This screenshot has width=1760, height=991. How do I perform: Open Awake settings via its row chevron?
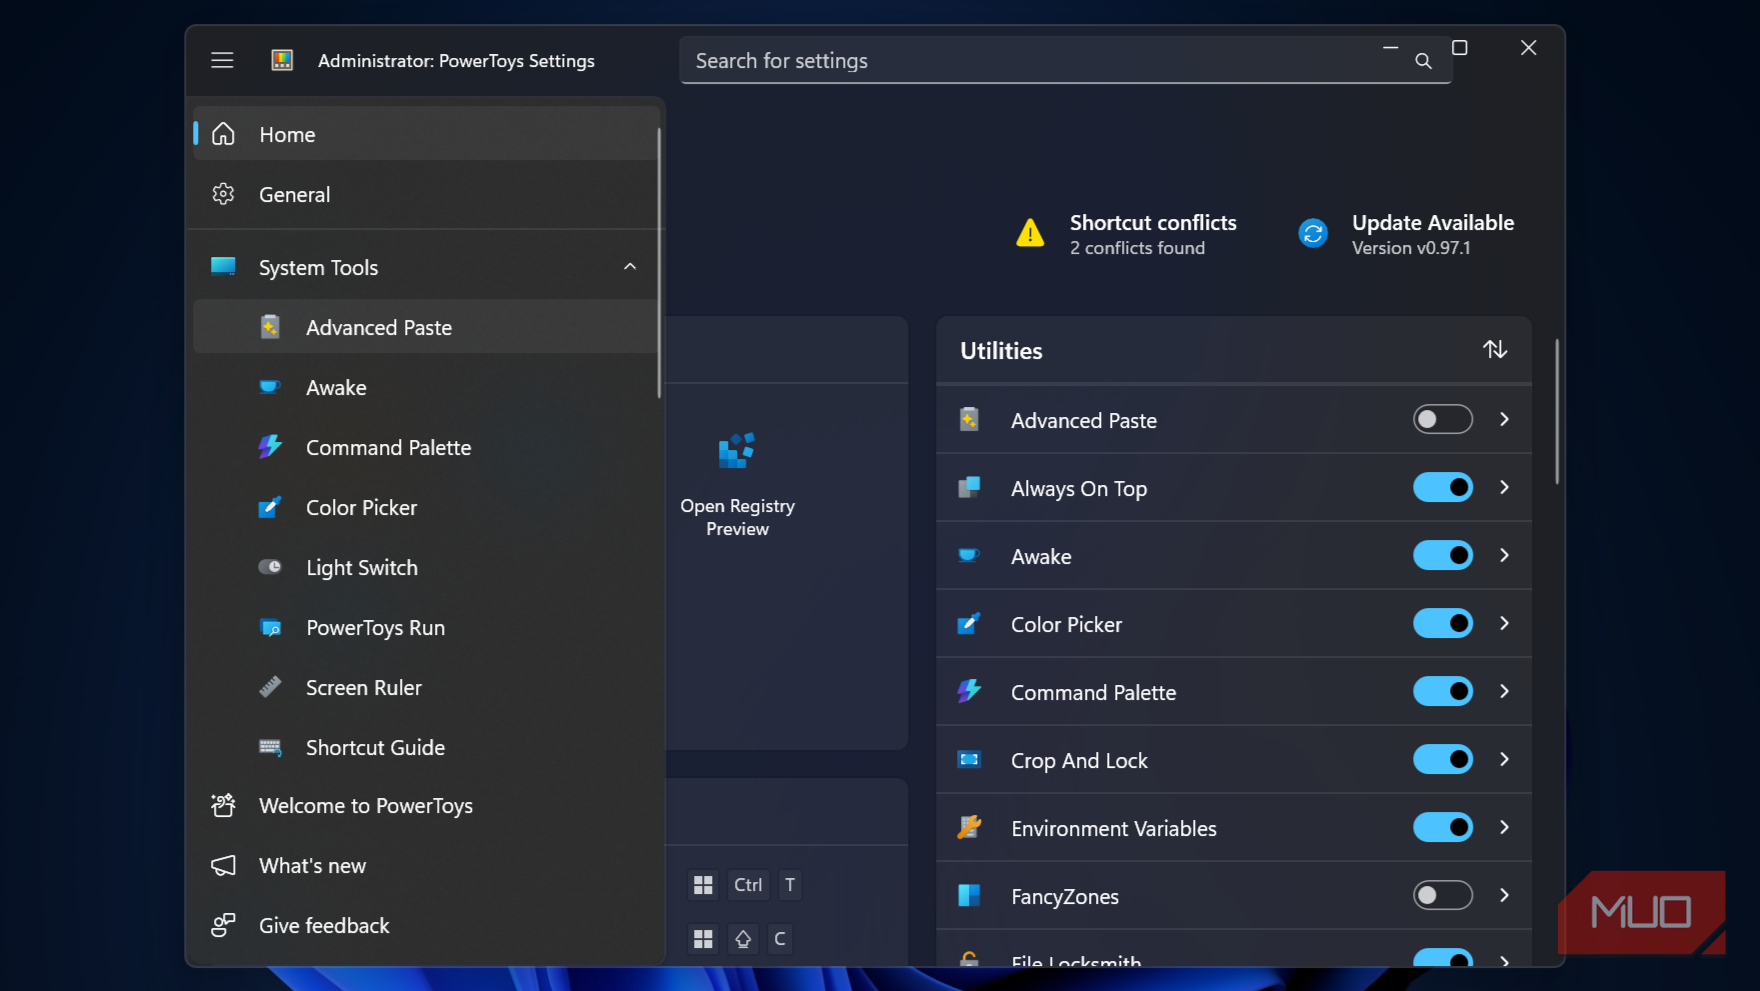(1504, 555)
